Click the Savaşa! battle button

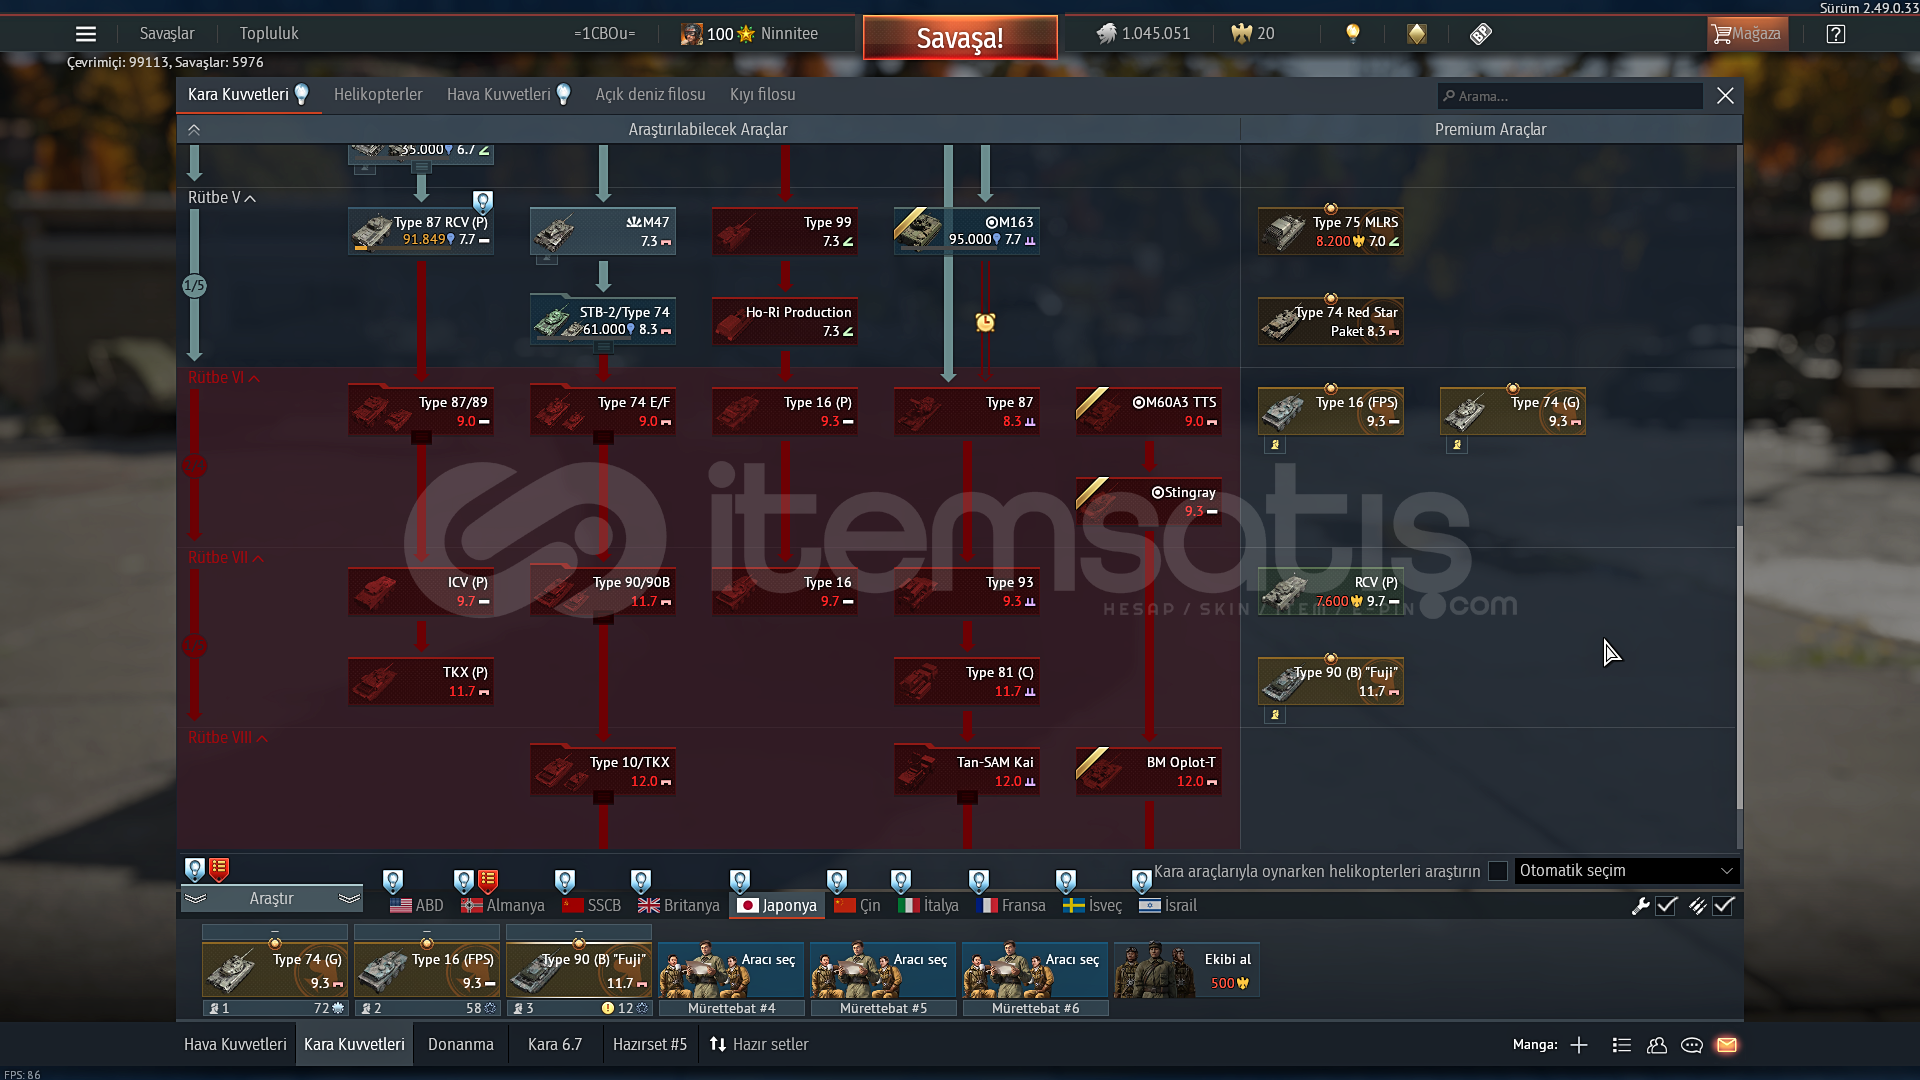960,38
